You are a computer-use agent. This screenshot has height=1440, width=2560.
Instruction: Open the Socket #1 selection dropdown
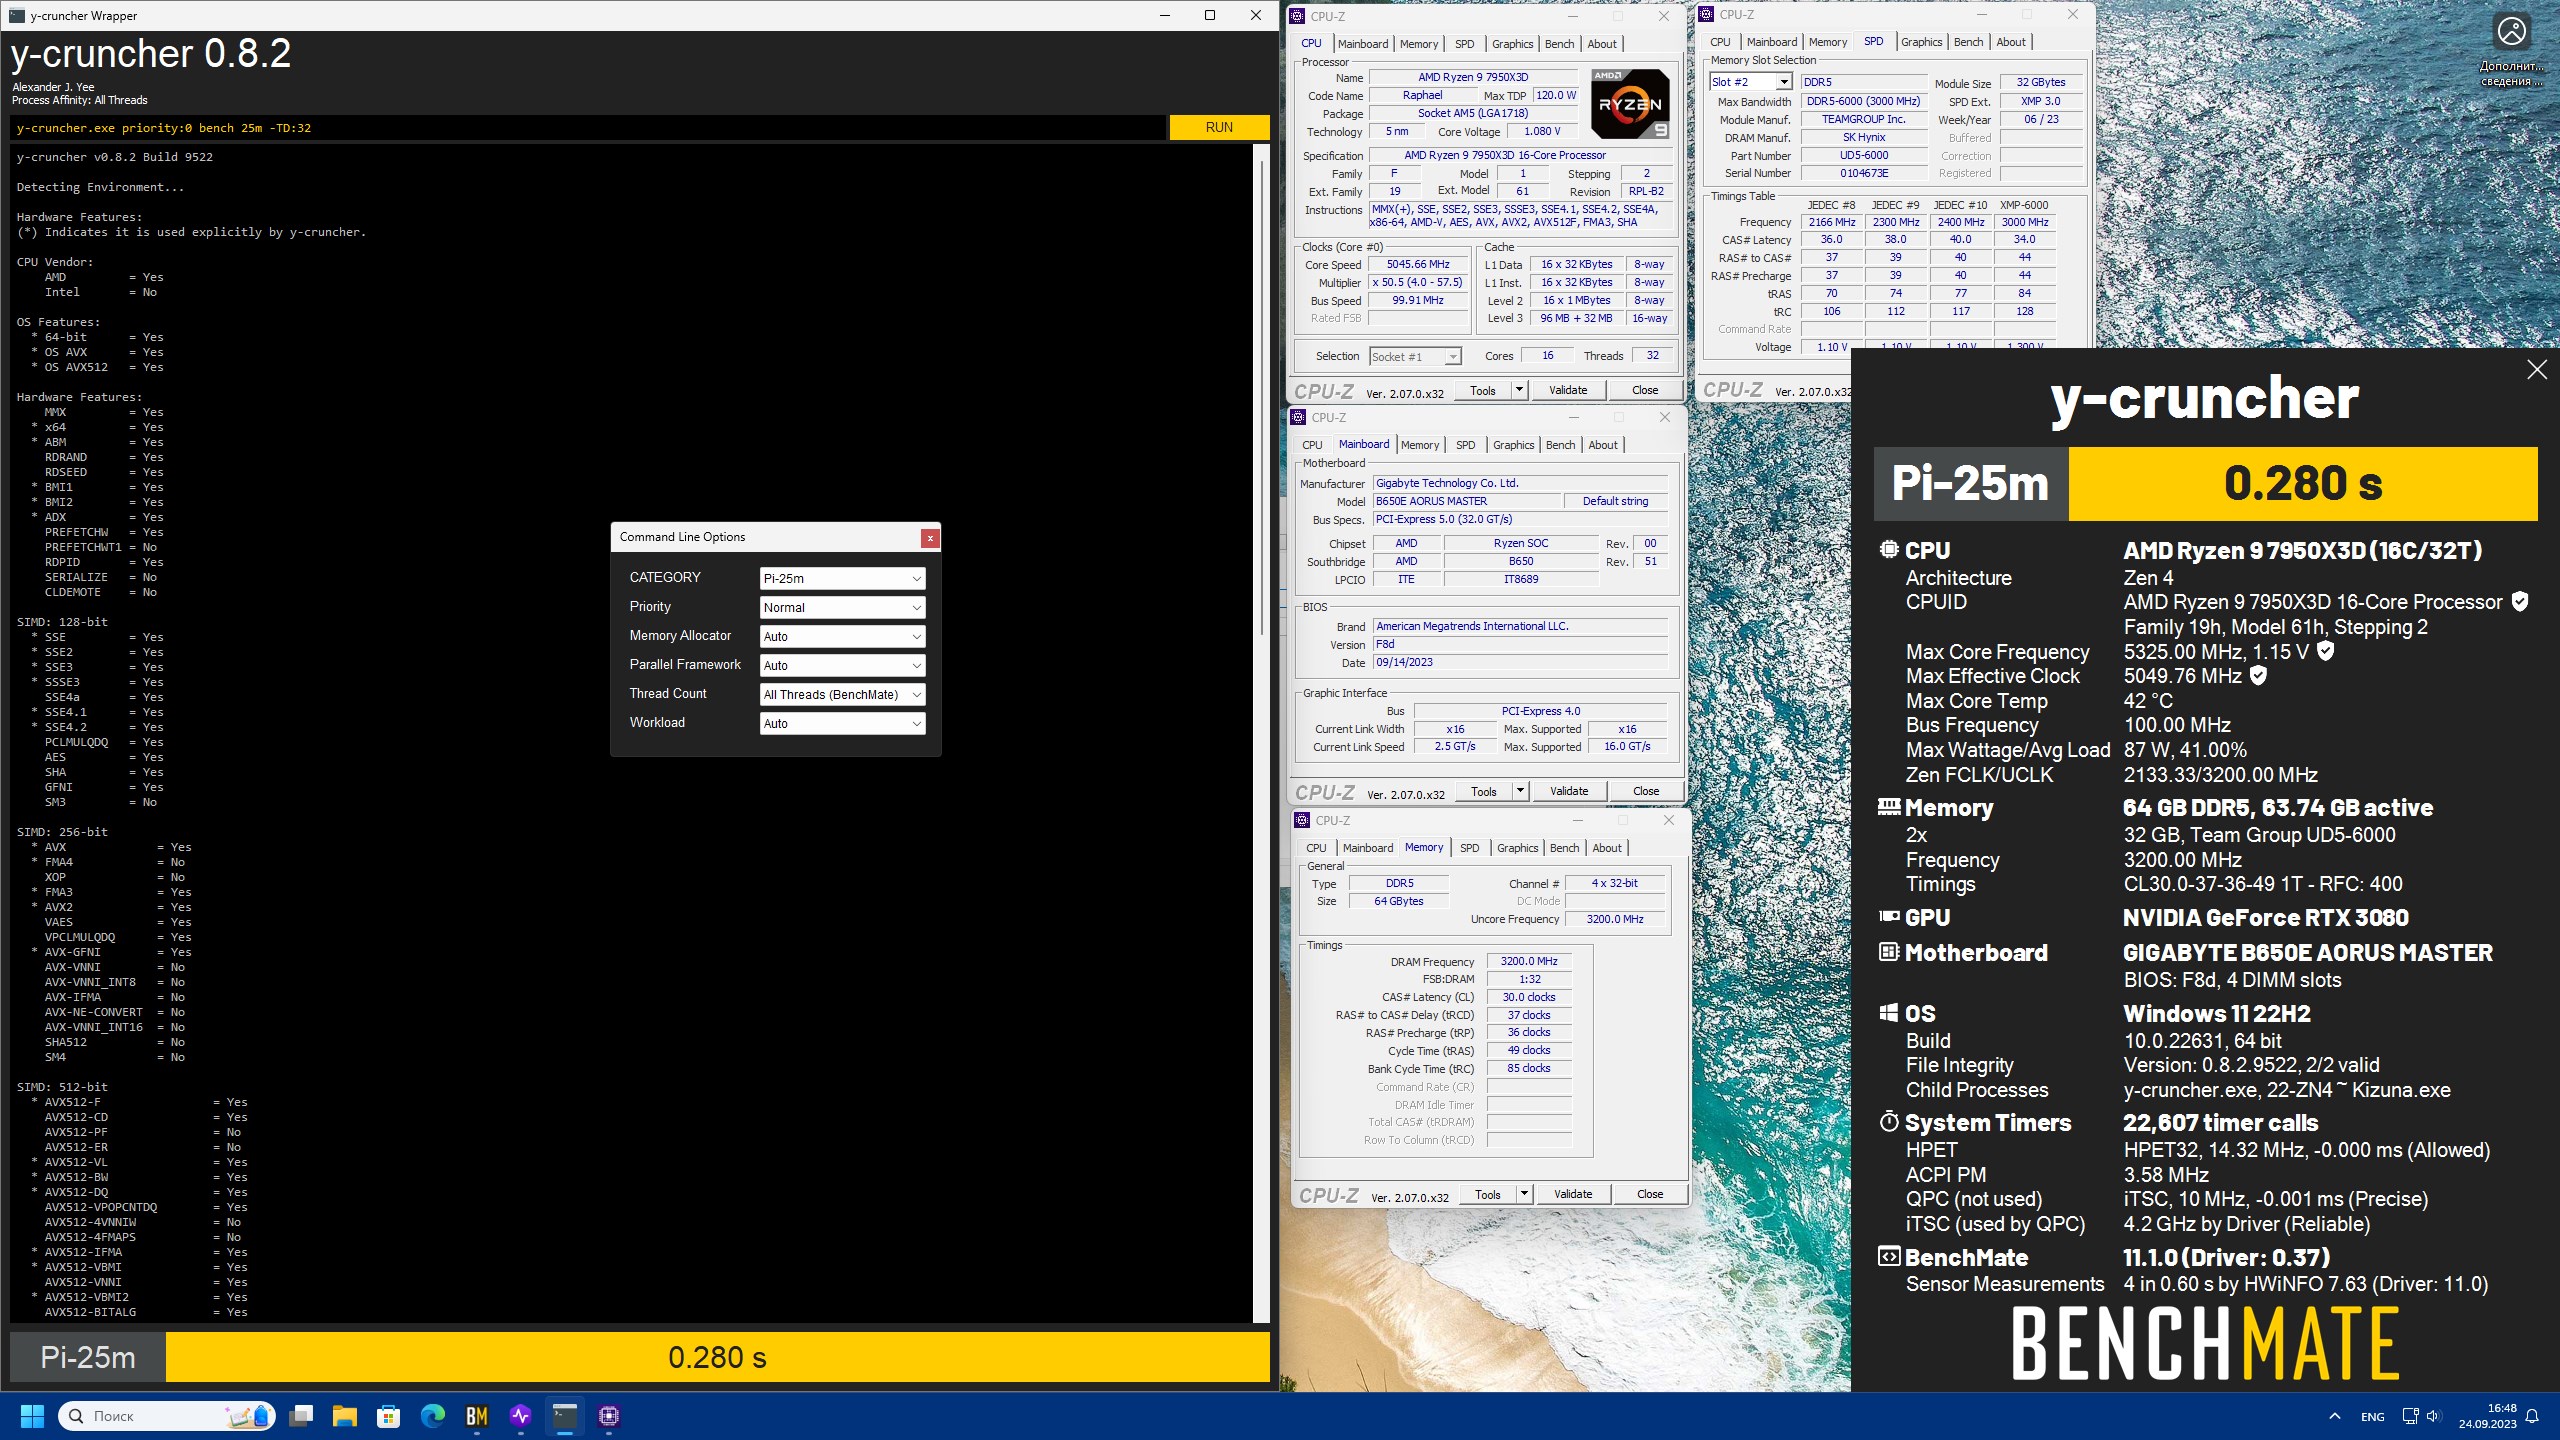[x=1415, y=357]
